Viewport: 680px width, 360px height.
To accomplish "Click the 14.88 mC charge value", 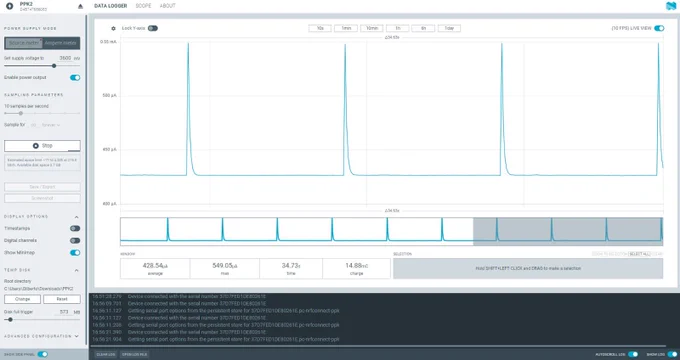I will (356, 265).
